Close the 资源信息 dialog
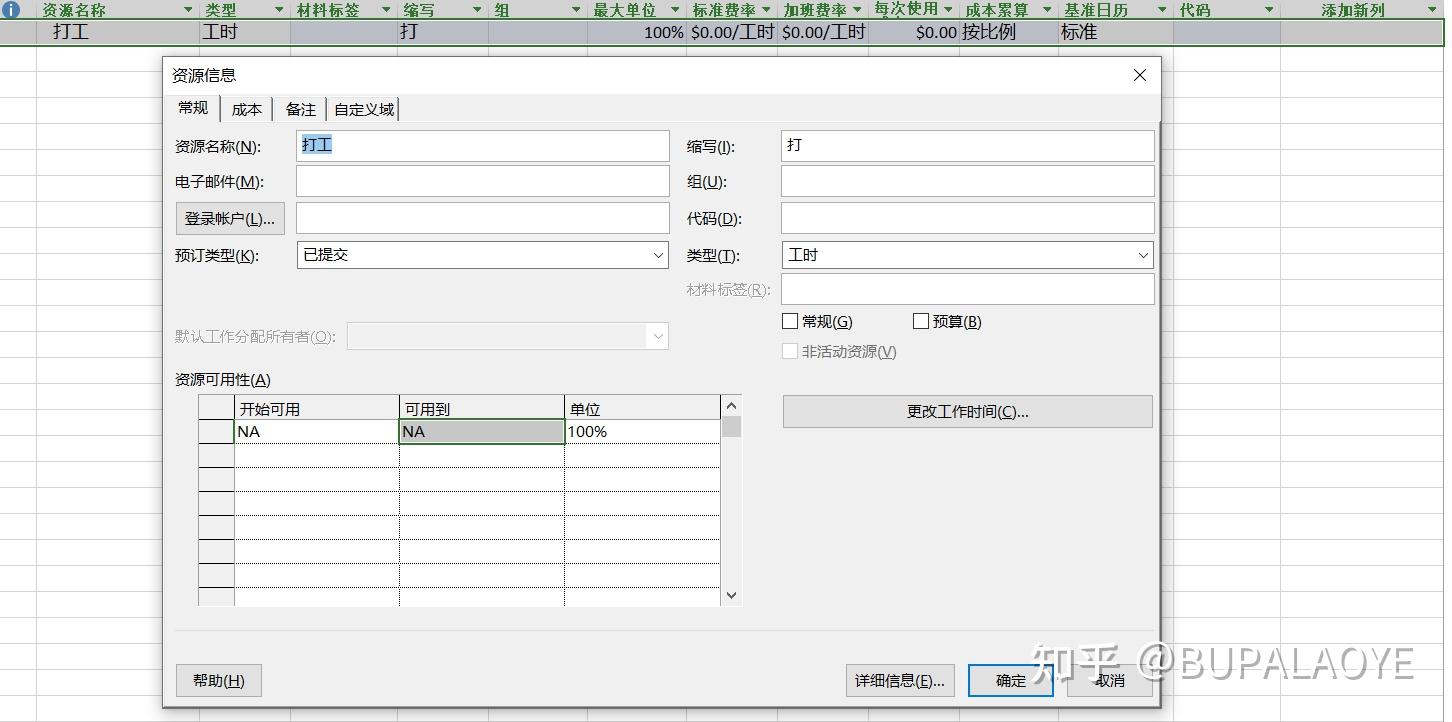Viewport: 1452px width, 722px height. [x=1139, y=75]
